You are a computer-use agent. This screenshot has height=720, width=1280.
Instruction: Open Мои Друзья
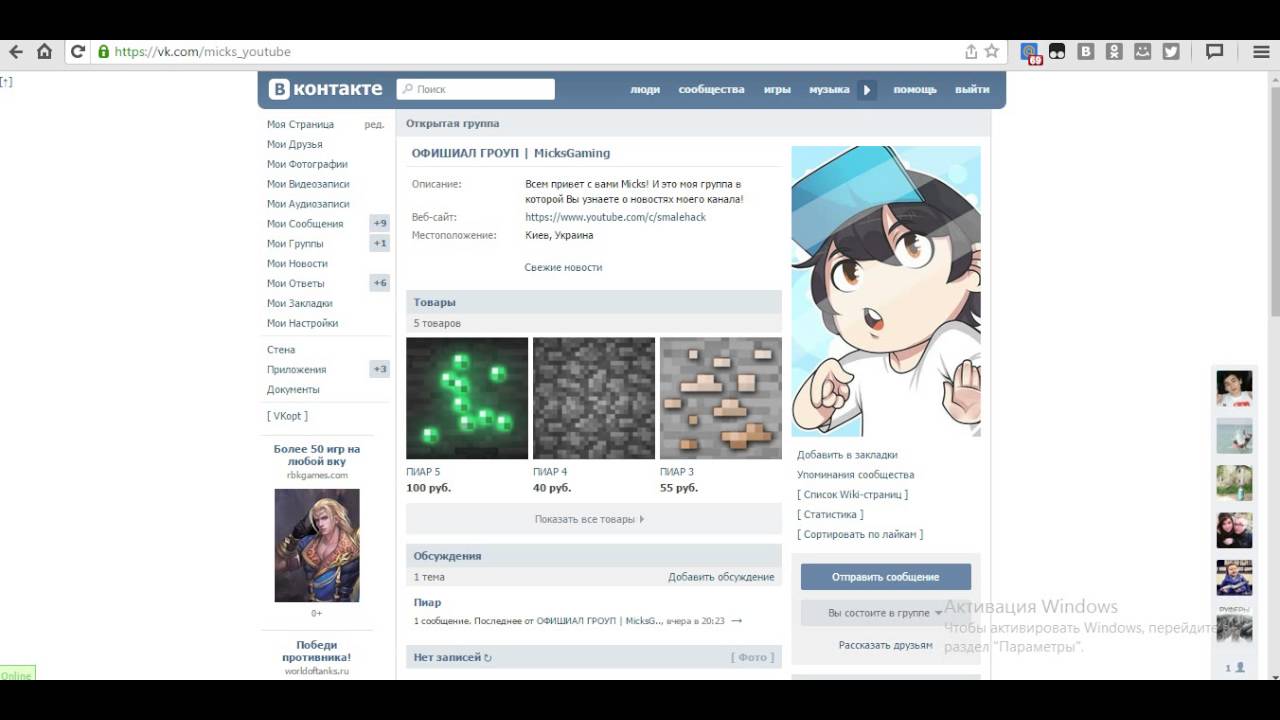point(294,144)
